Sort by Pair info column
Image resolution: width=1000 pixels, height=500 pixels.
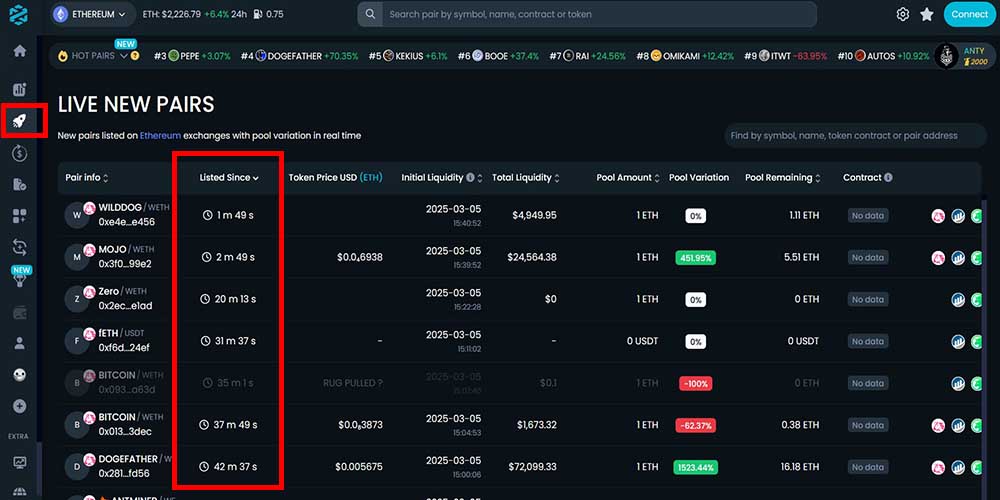coord(87,178)
